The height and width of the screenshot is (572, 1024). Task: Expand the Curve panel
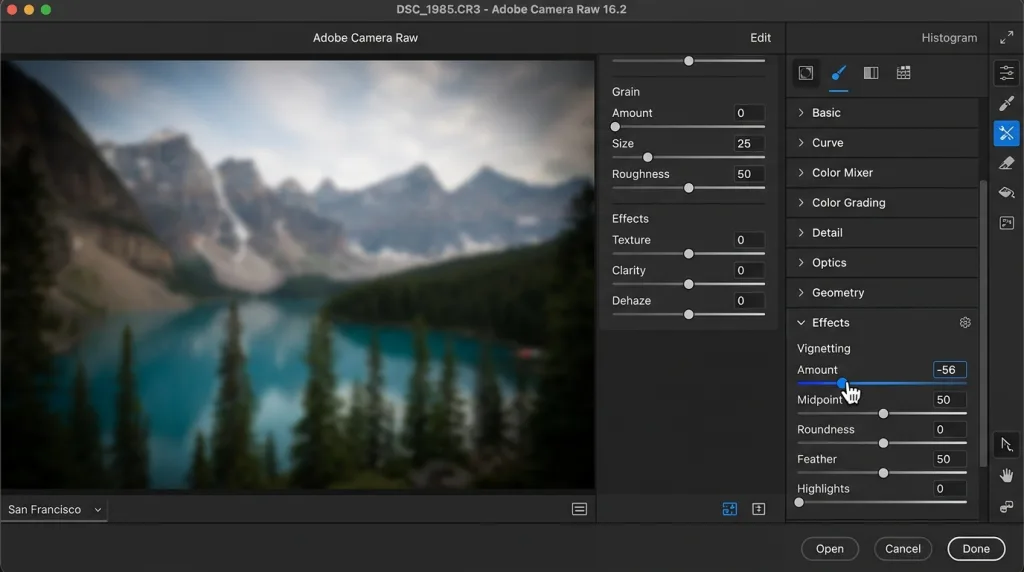pyautogui.click(x=882, y=143)
